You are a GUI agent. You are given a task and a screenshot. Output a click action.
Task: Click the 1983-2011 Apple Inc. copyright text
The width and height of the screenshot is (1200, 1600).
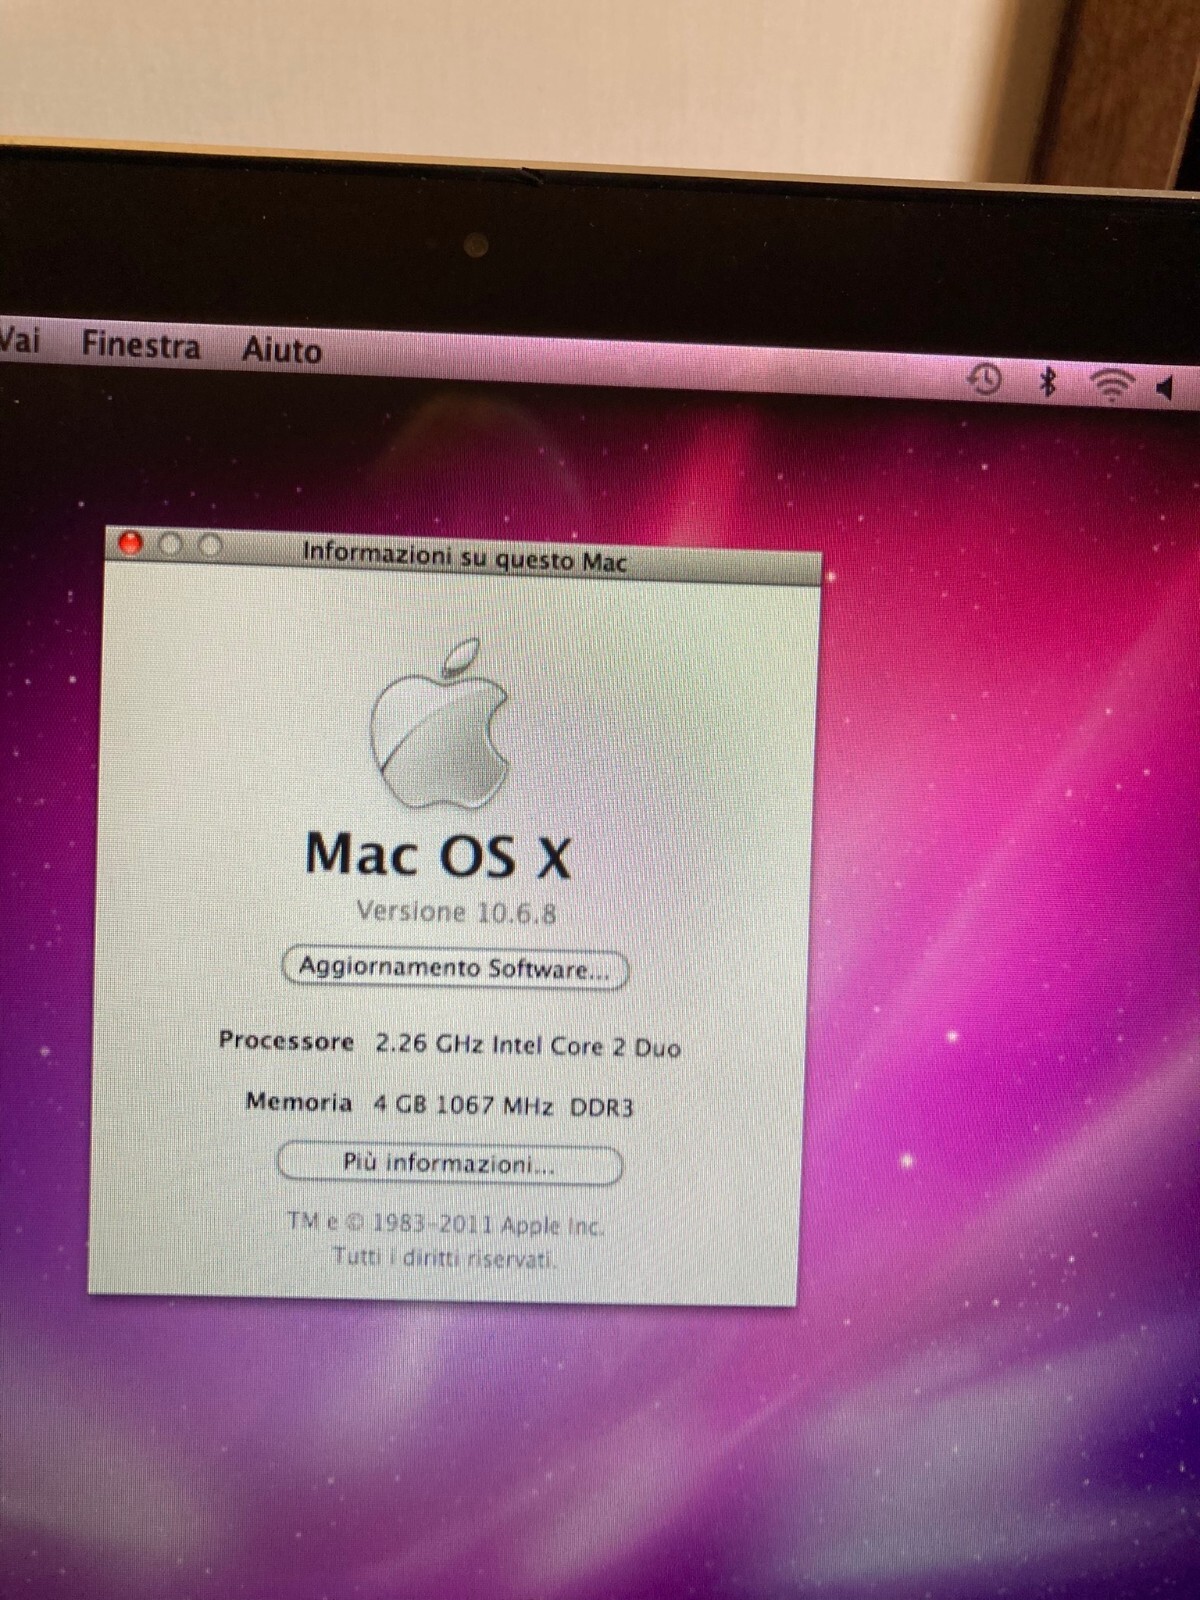(x=445, y=1224)
